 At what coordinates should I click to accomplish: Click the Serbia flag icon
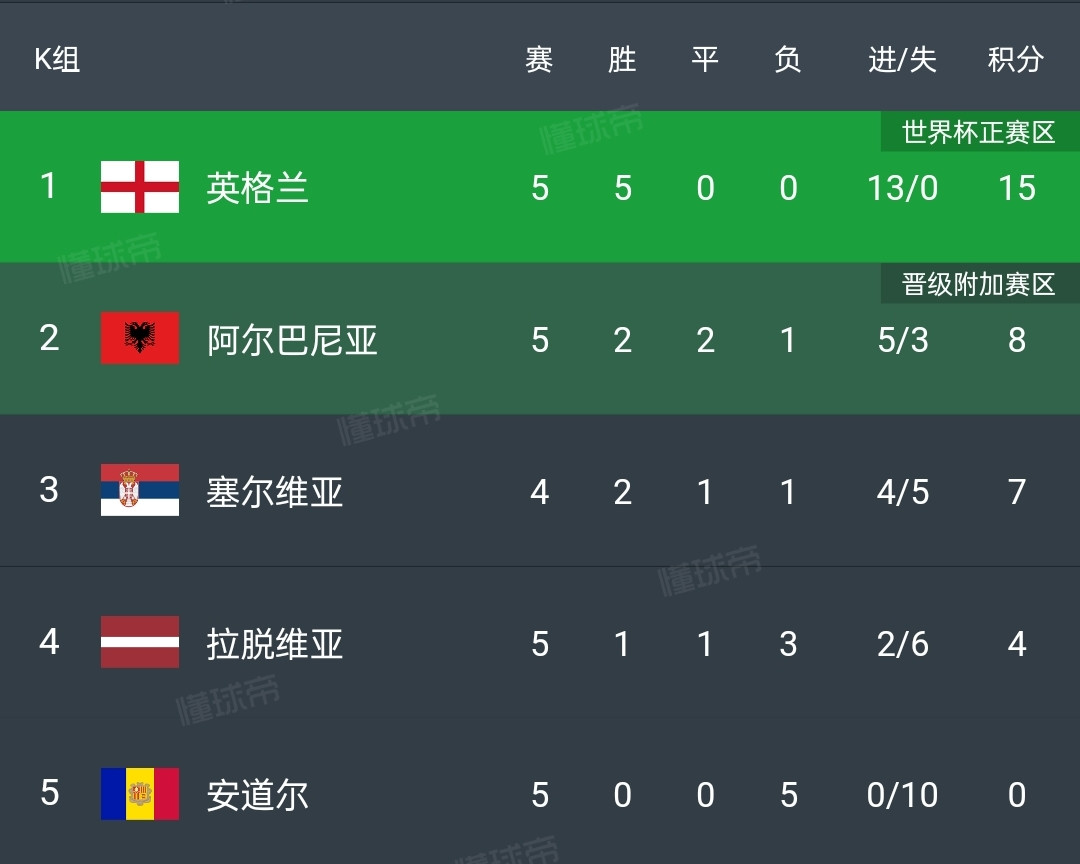(140, 491)
